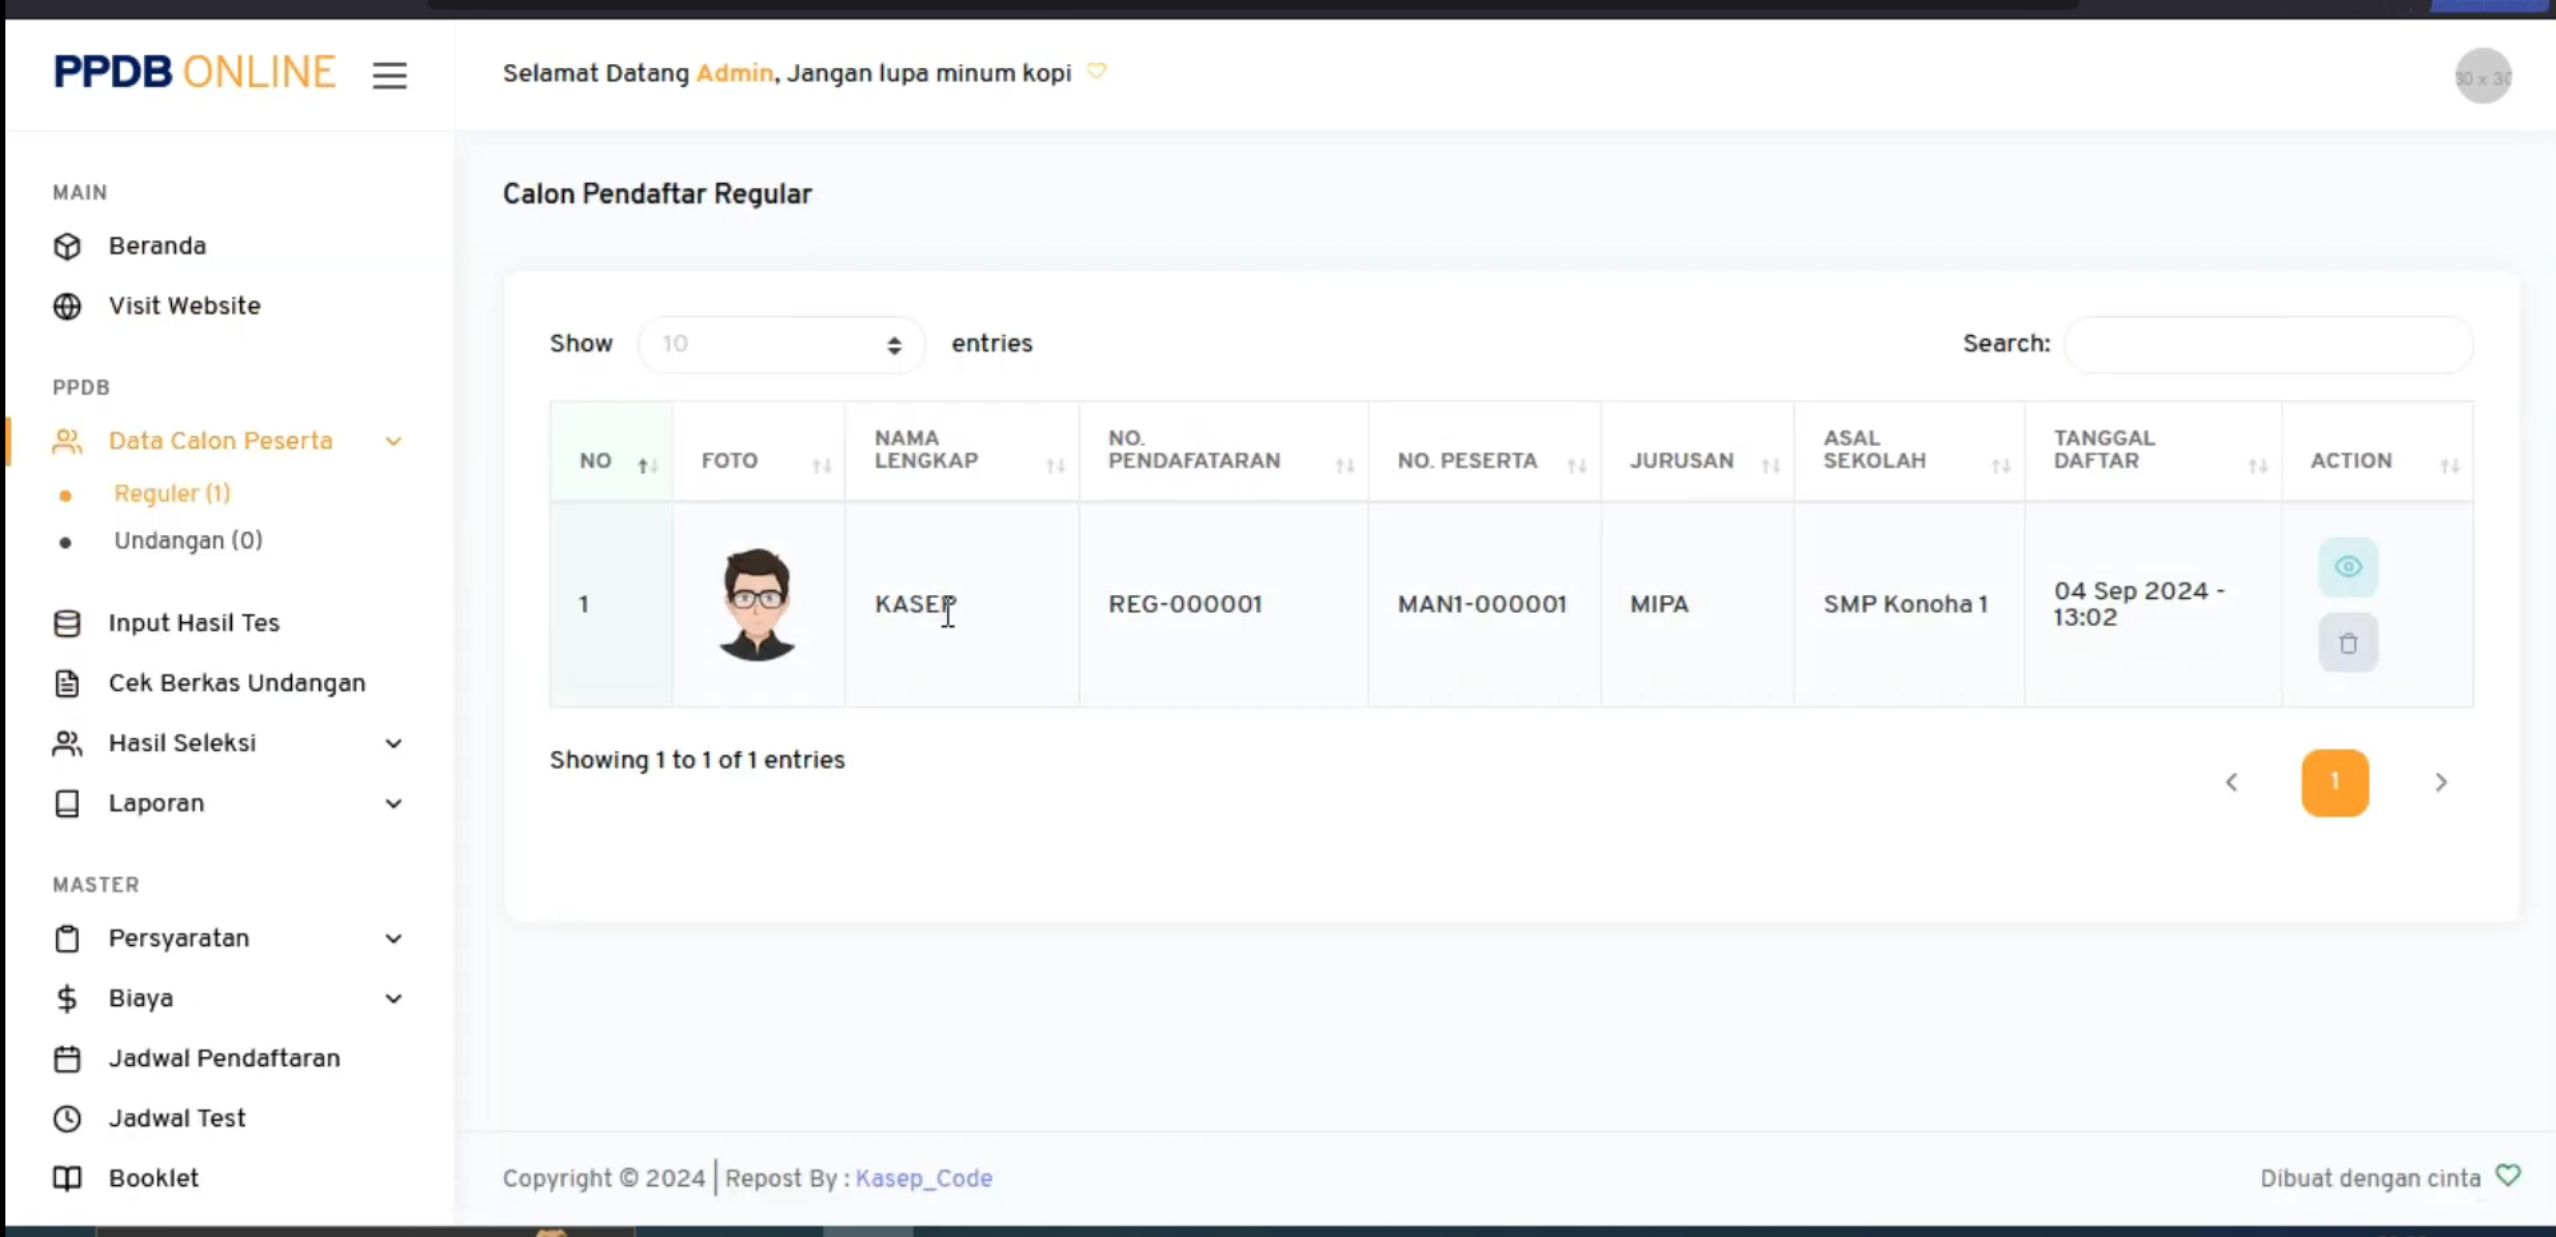2556x1237 pixels.
Task: Open Reguler (1) submenu item
Action: point(172,493)
